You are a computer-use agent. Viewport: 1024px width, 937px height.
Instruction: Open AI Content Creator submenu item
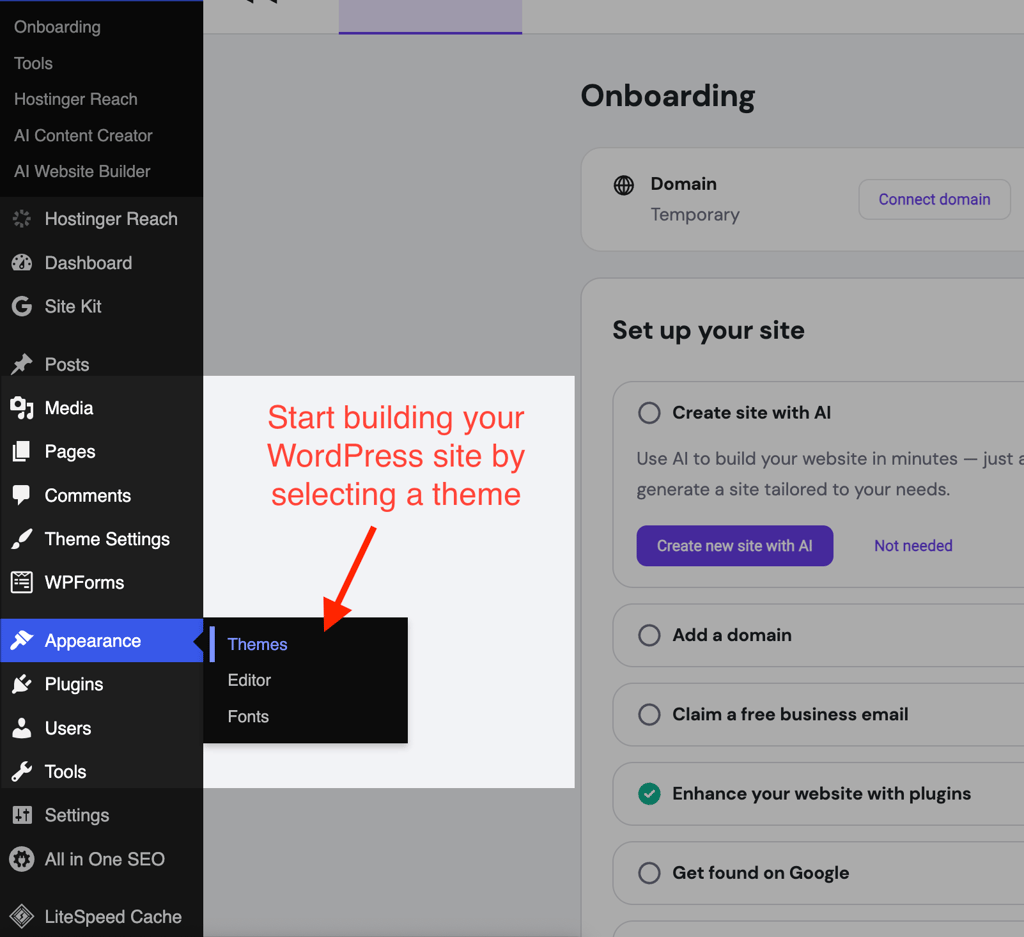(x=83, y=135)
